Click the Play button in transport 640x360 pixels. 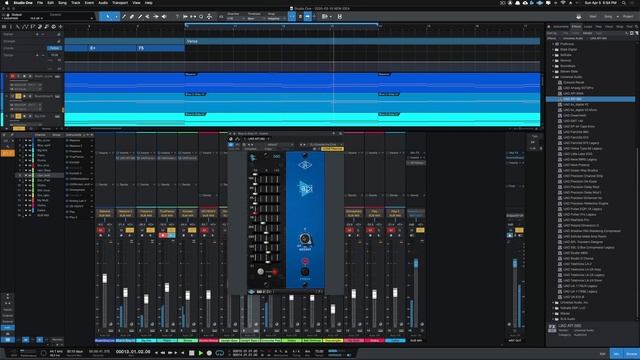point(200,353)
